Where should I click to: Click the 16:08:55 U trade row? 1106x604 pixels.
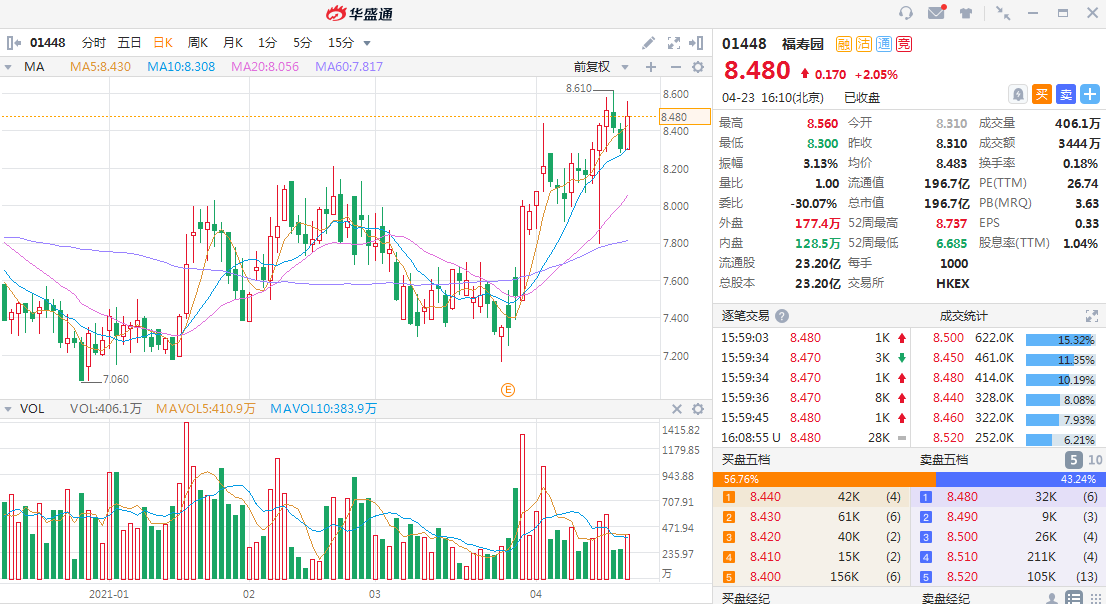[813, 437]
